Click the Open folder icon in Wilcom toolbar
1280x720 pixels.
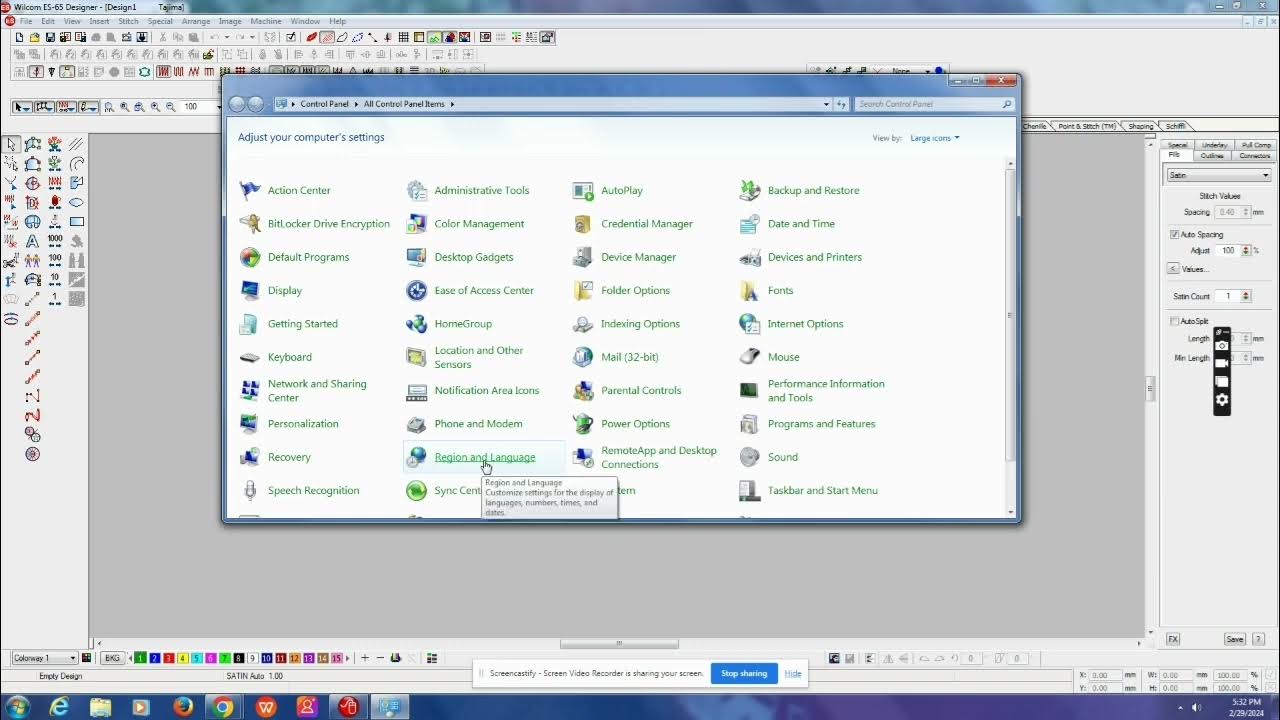coord(35,38)
